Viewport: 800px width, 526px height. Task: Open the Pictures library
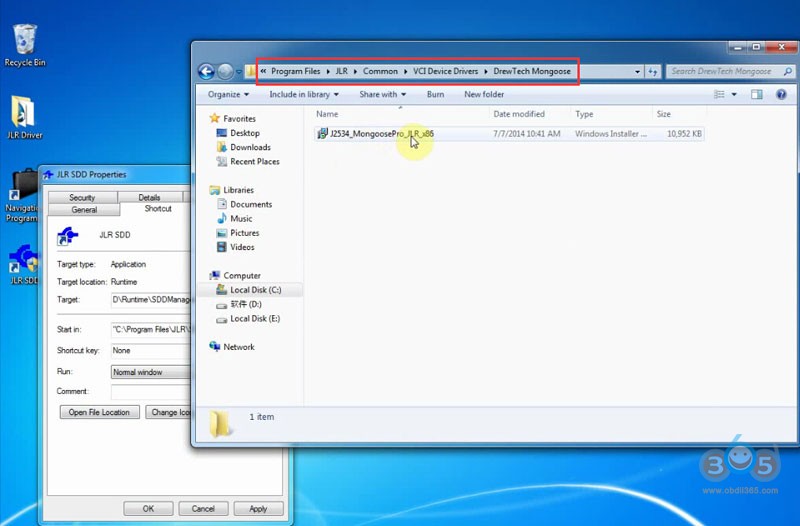pos(244,233)
